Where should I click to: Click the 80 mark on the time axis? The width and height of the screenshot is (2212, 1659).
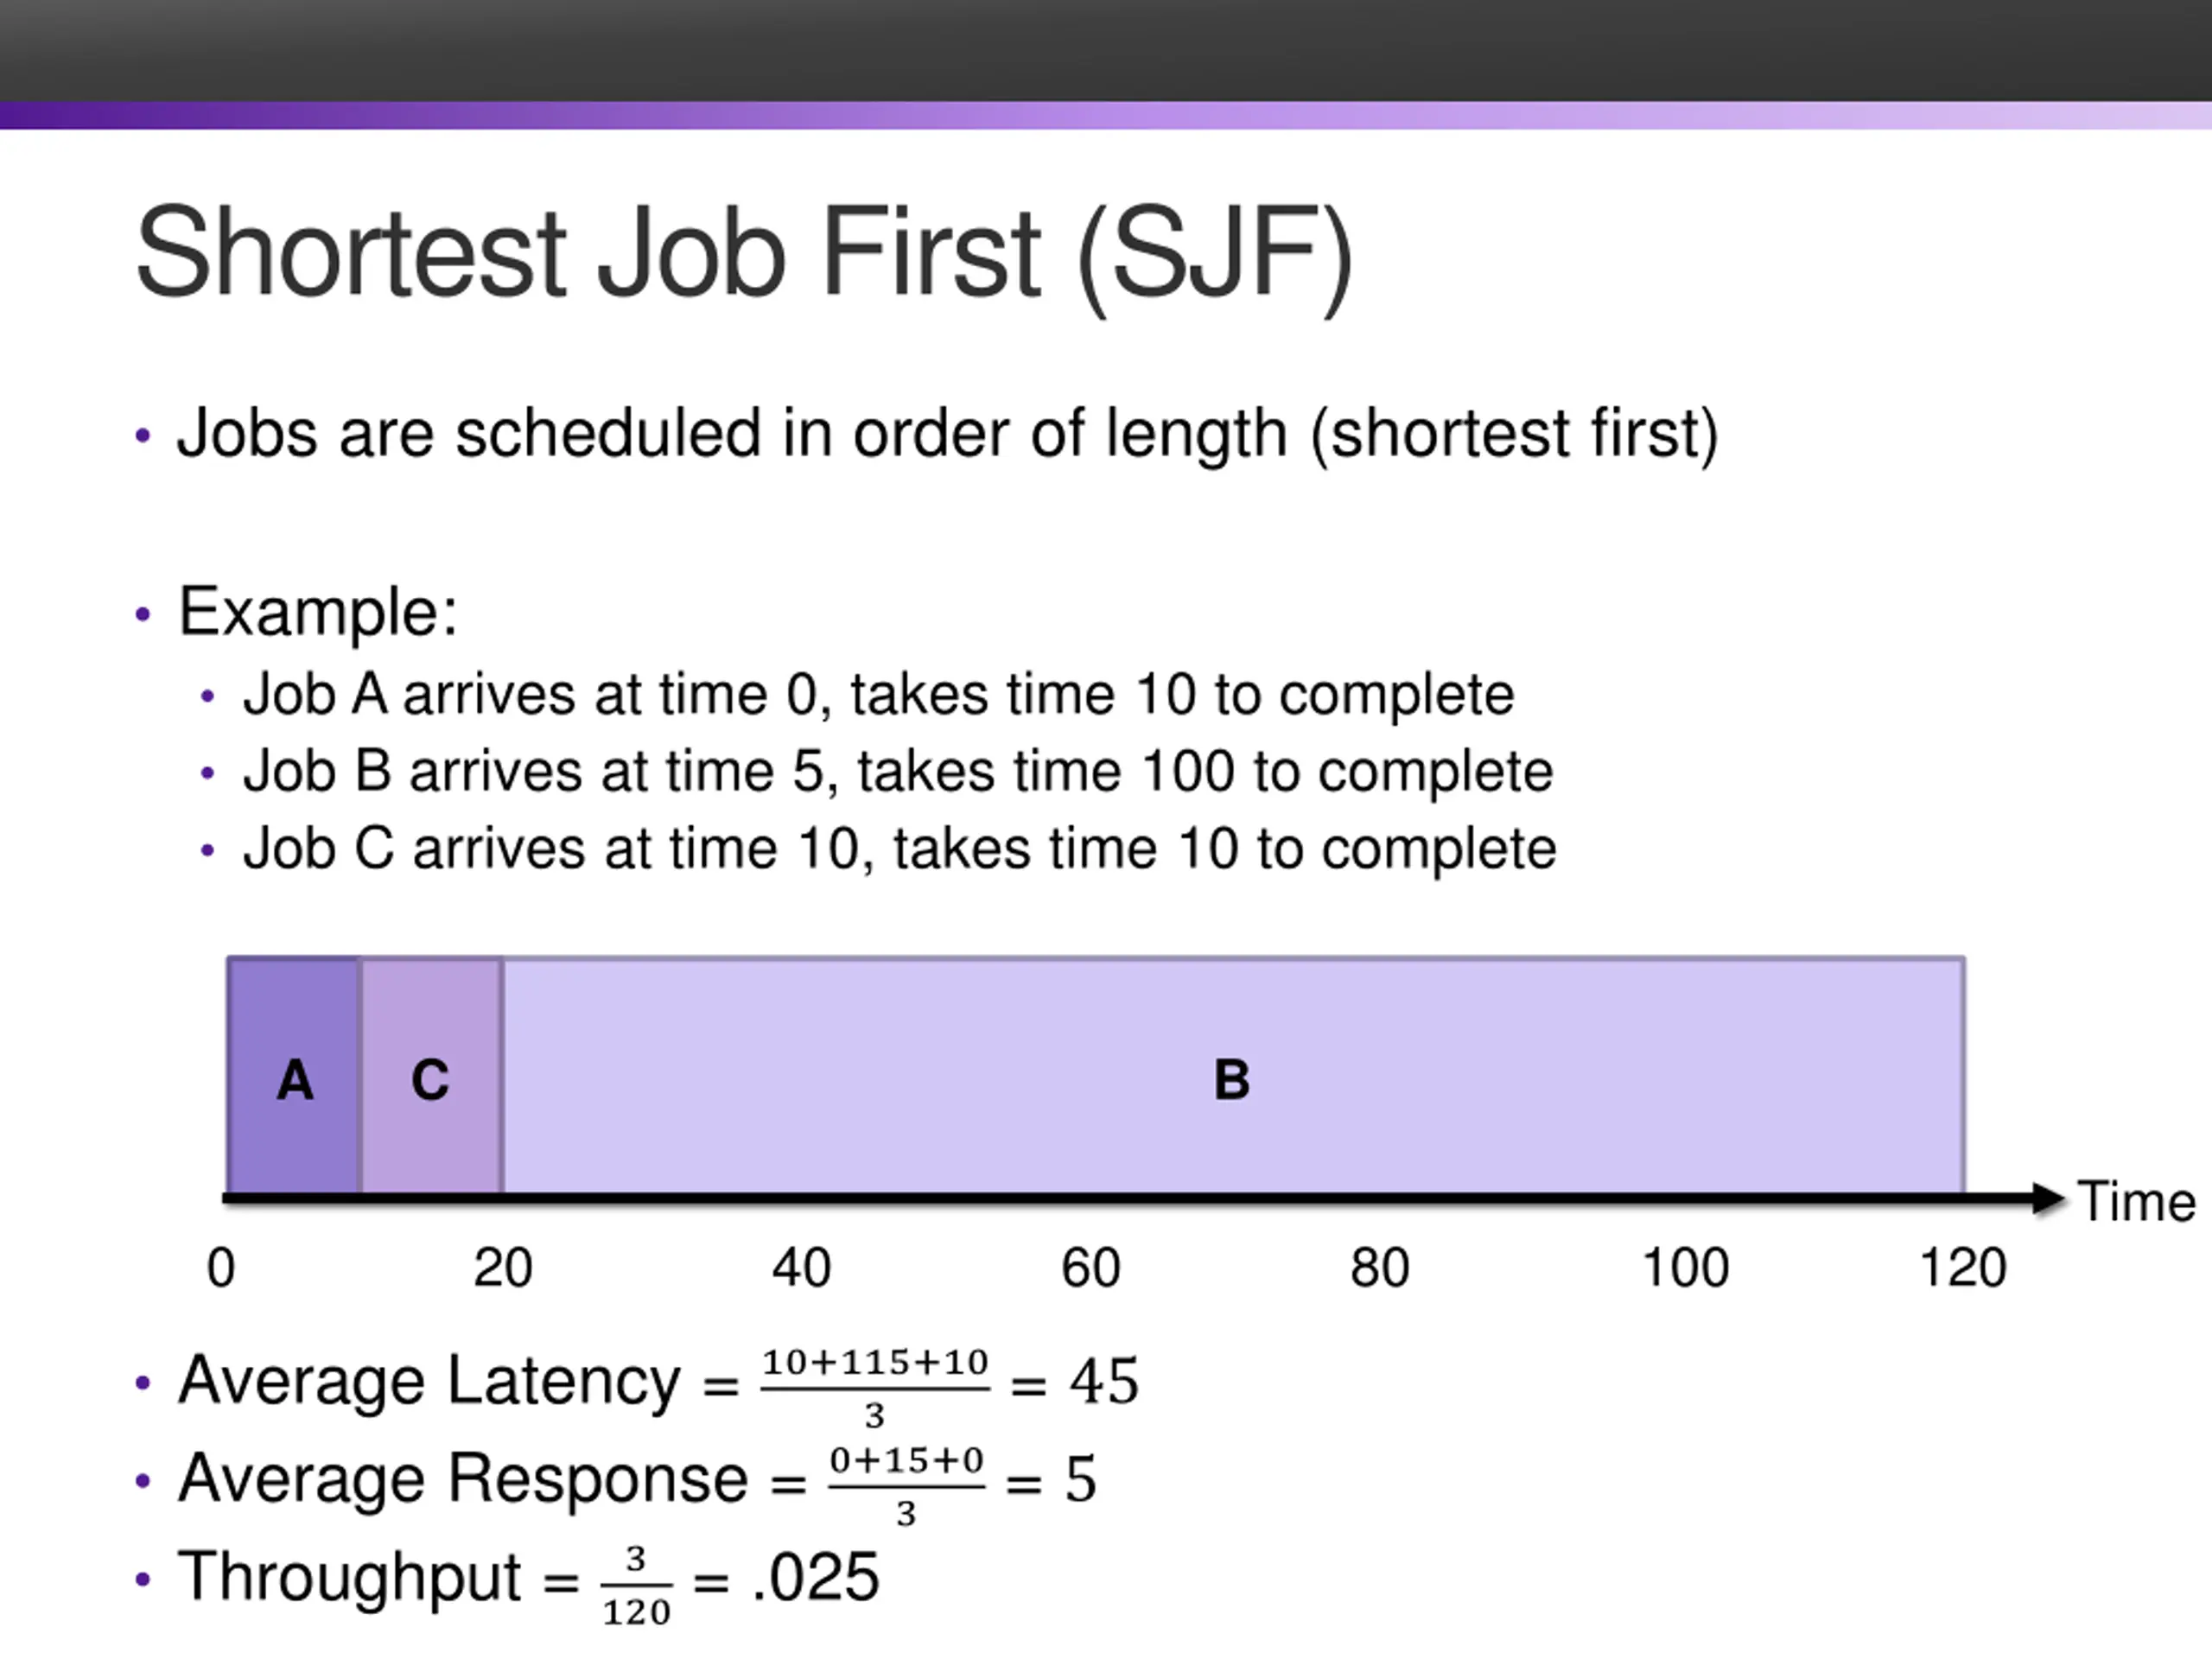1379,1267
